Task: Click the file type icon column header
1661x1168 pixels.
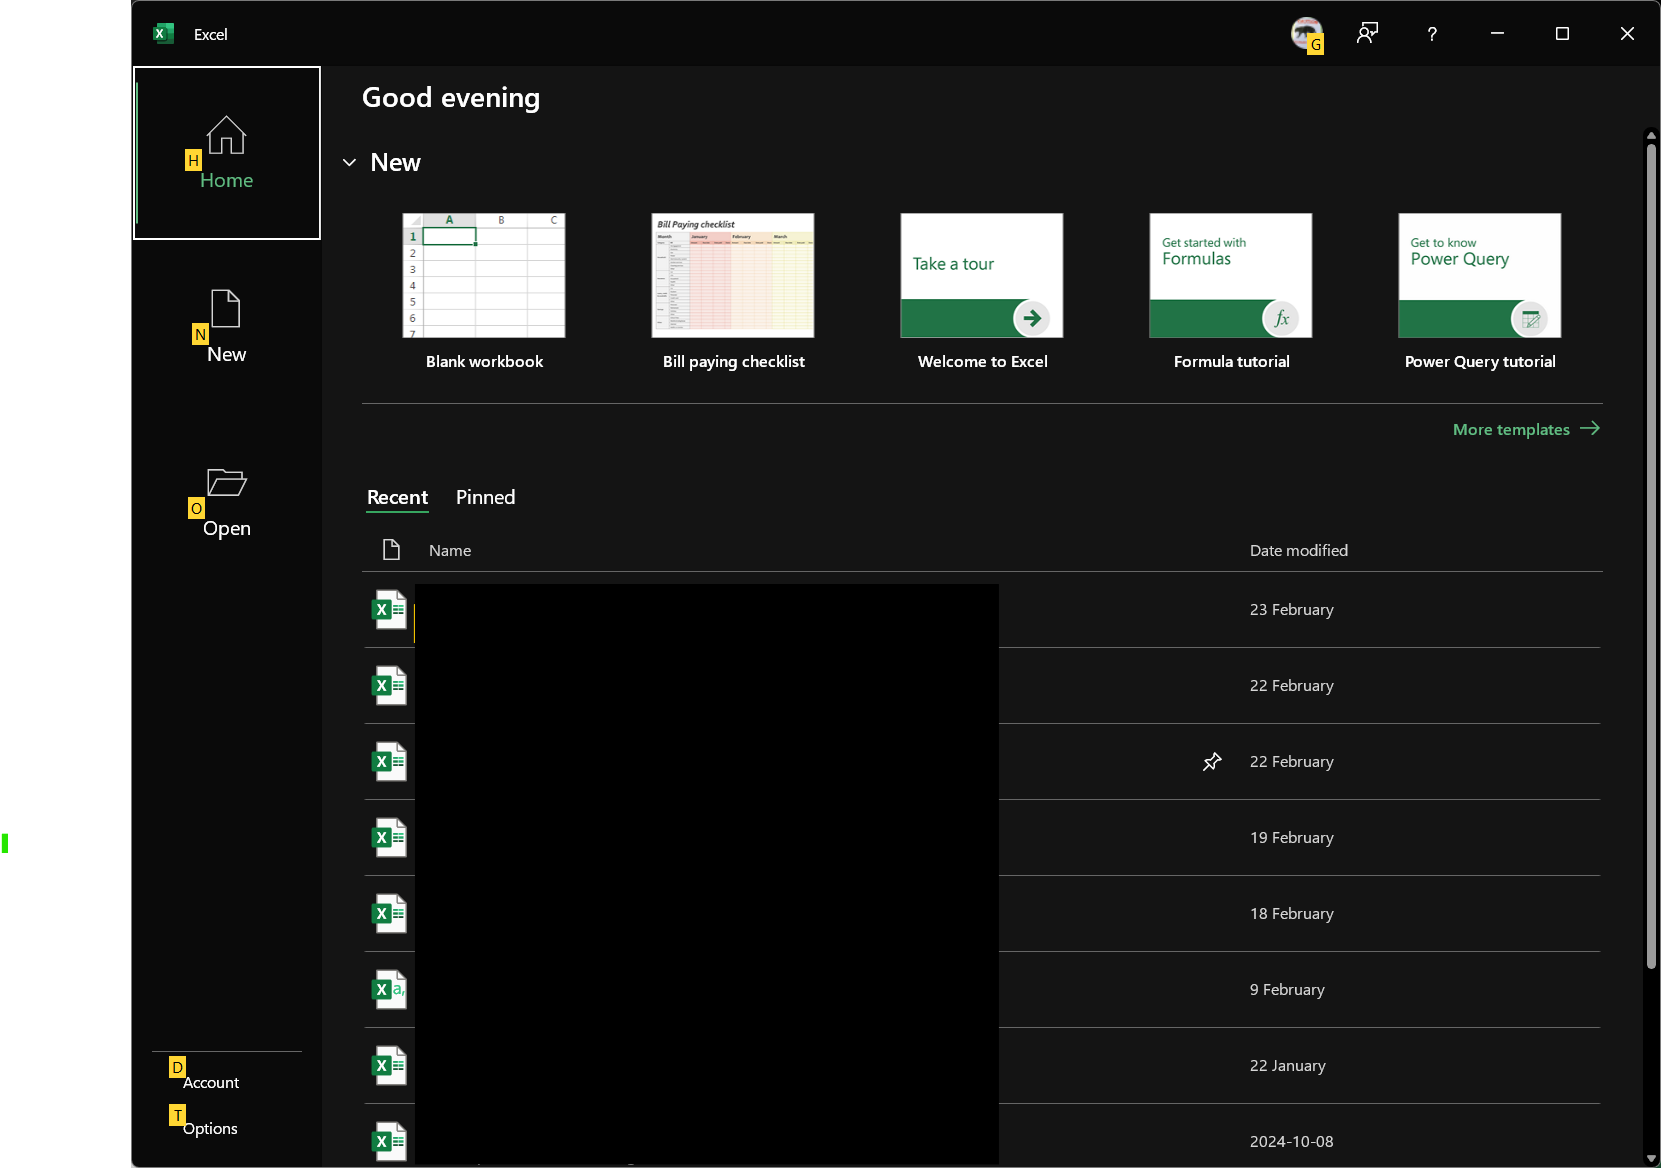Action: pos(391,549)
